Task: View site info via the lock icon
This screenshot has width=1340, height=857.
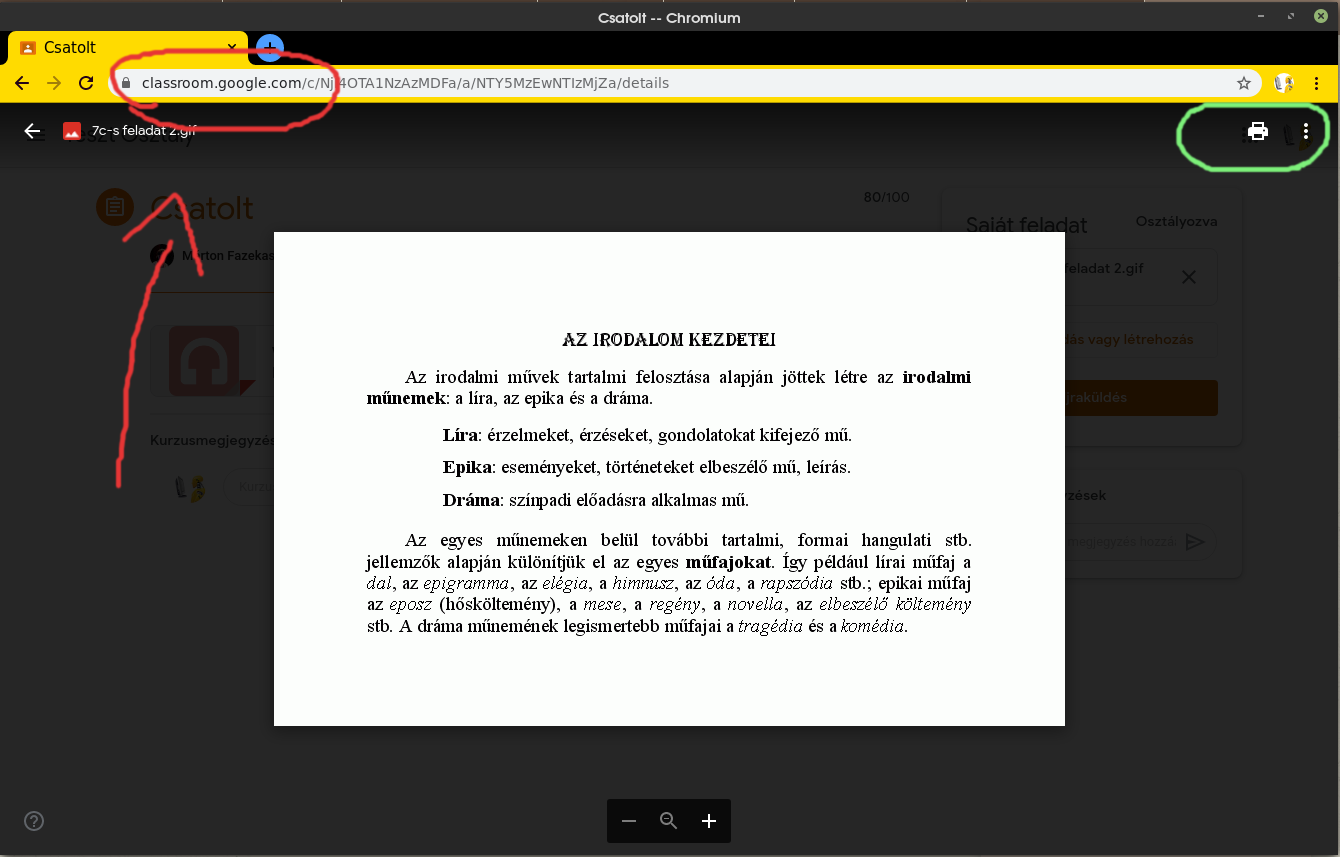Action: [x=126, y=84]
